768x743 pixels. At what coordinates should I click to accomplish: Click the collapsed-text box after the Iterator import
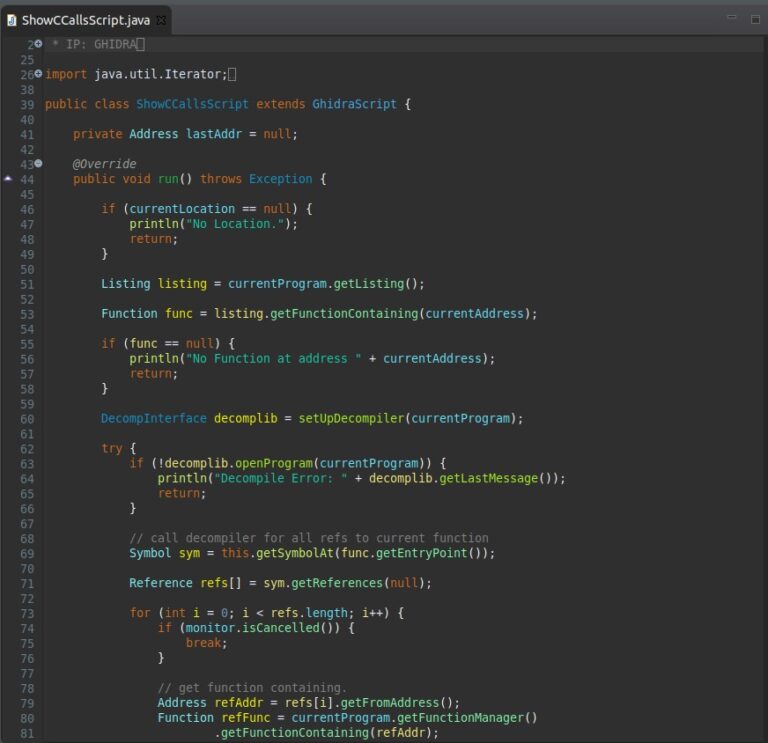(x=232, y=74)
